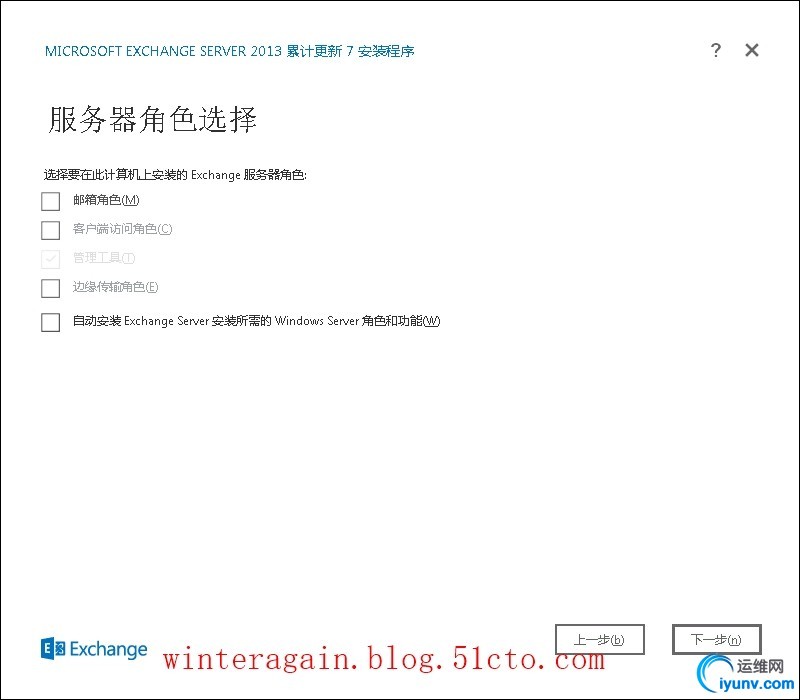The height and width of the screenshot is (700, 800).
Task: Click the setup title text MICROSOFT EXCHANGE SERVER 2013
Action: (163, 51)
